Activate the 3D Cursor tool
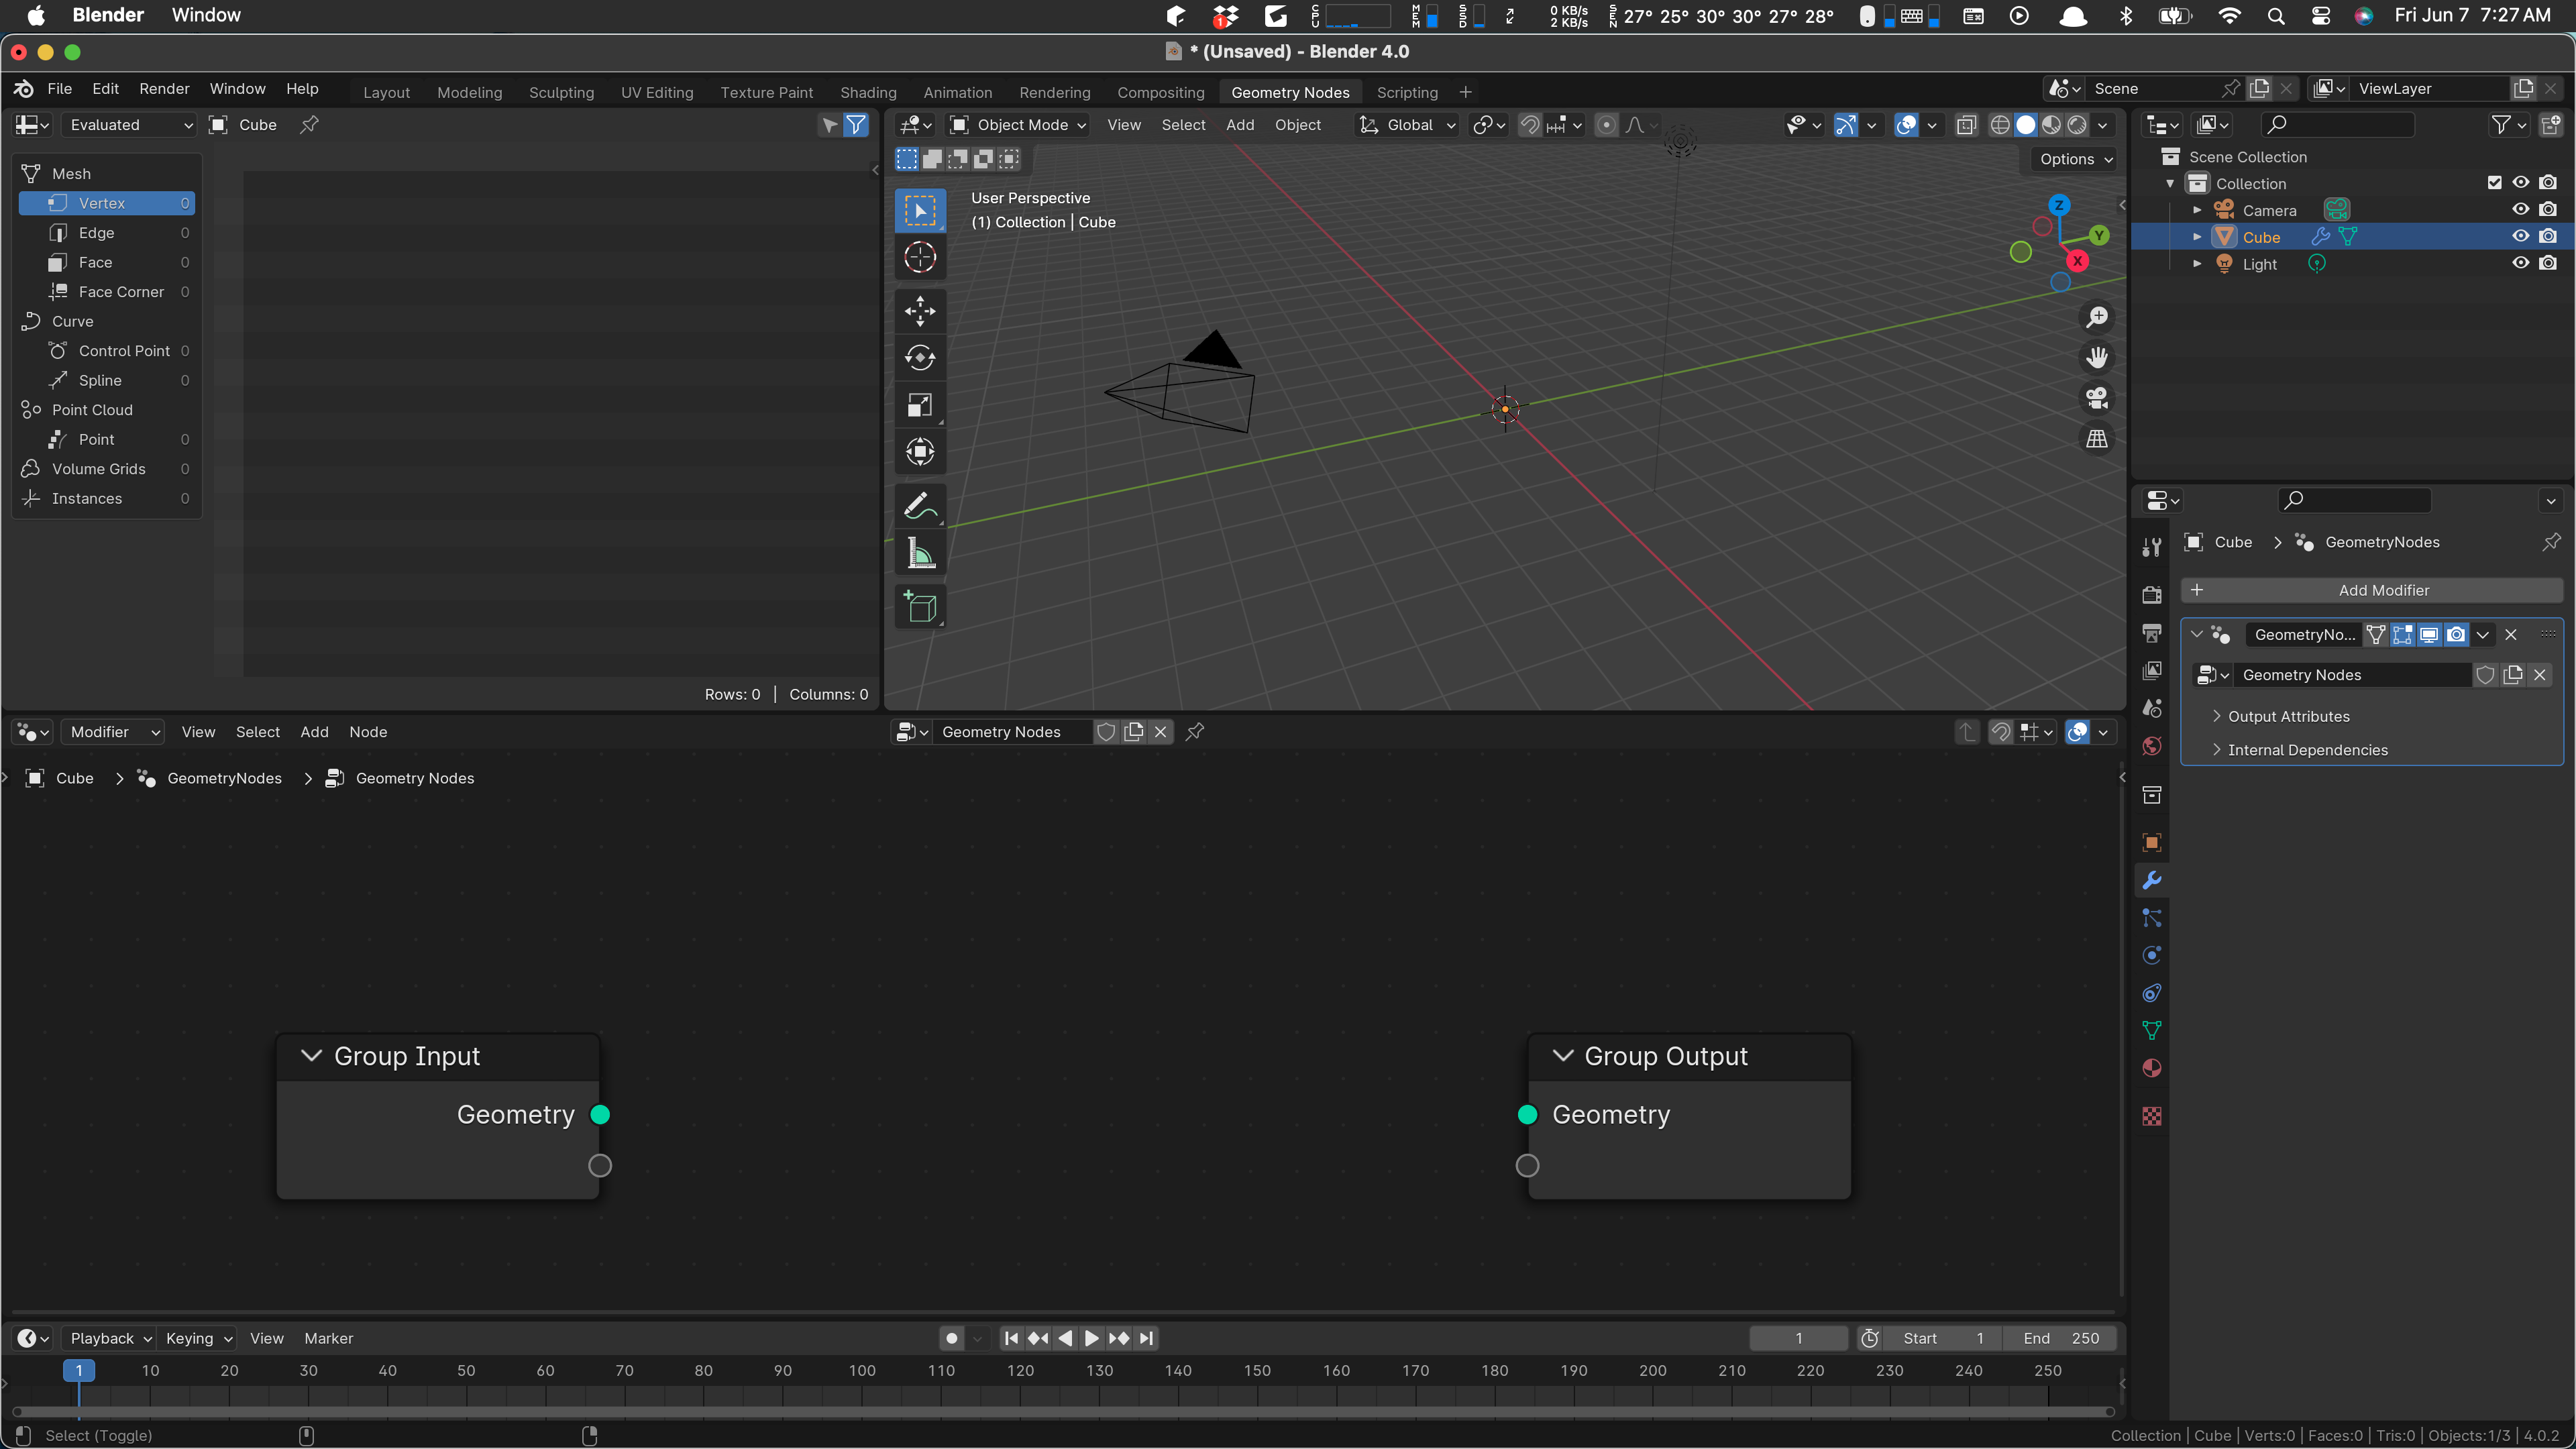The height and width of the screenshot is (1449, 2576). click(919, 257)
